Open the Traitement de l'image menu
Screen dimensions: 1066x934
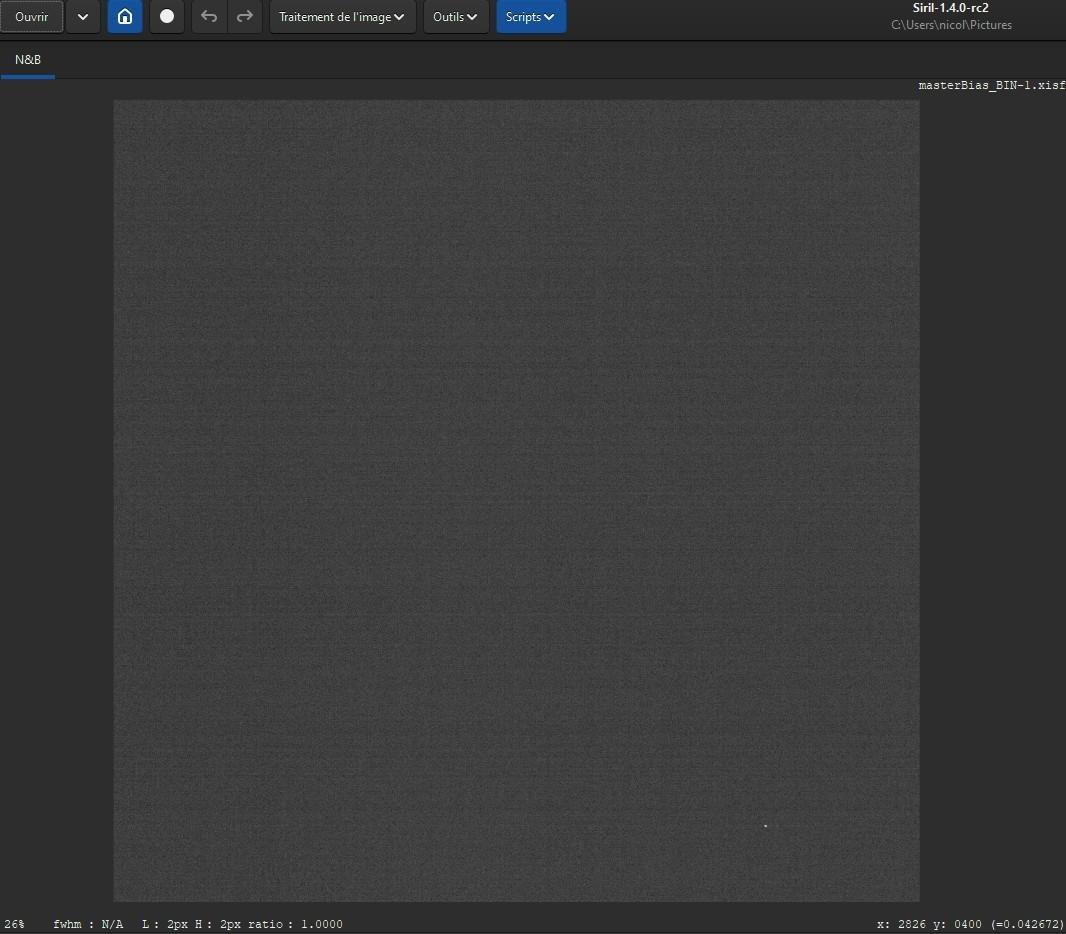click(x=342, y=16)
